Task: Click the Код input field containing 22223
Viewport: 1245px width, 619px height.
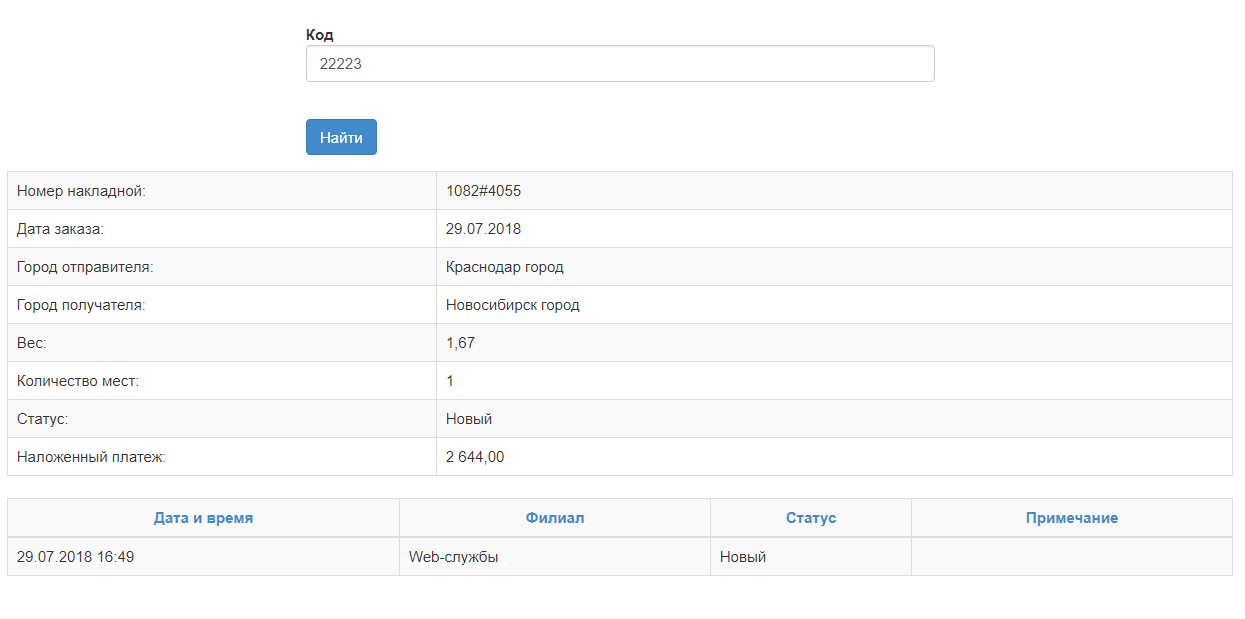Action: pyautogui.click(x=620, y=63)
